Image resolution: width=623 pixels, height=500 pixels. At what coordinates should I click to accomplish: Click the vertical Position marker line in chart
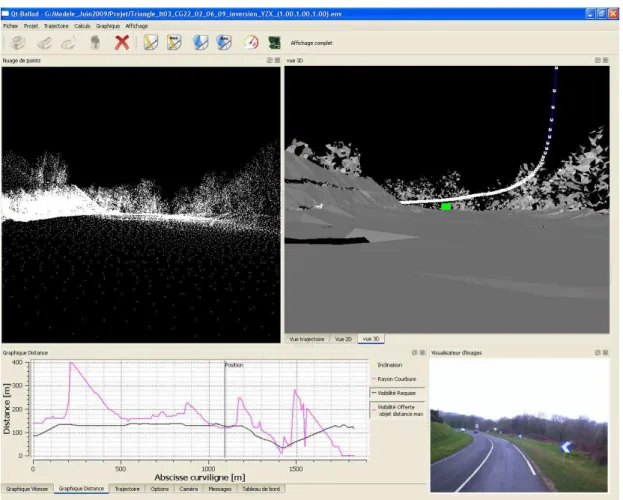tap(224, 409)
